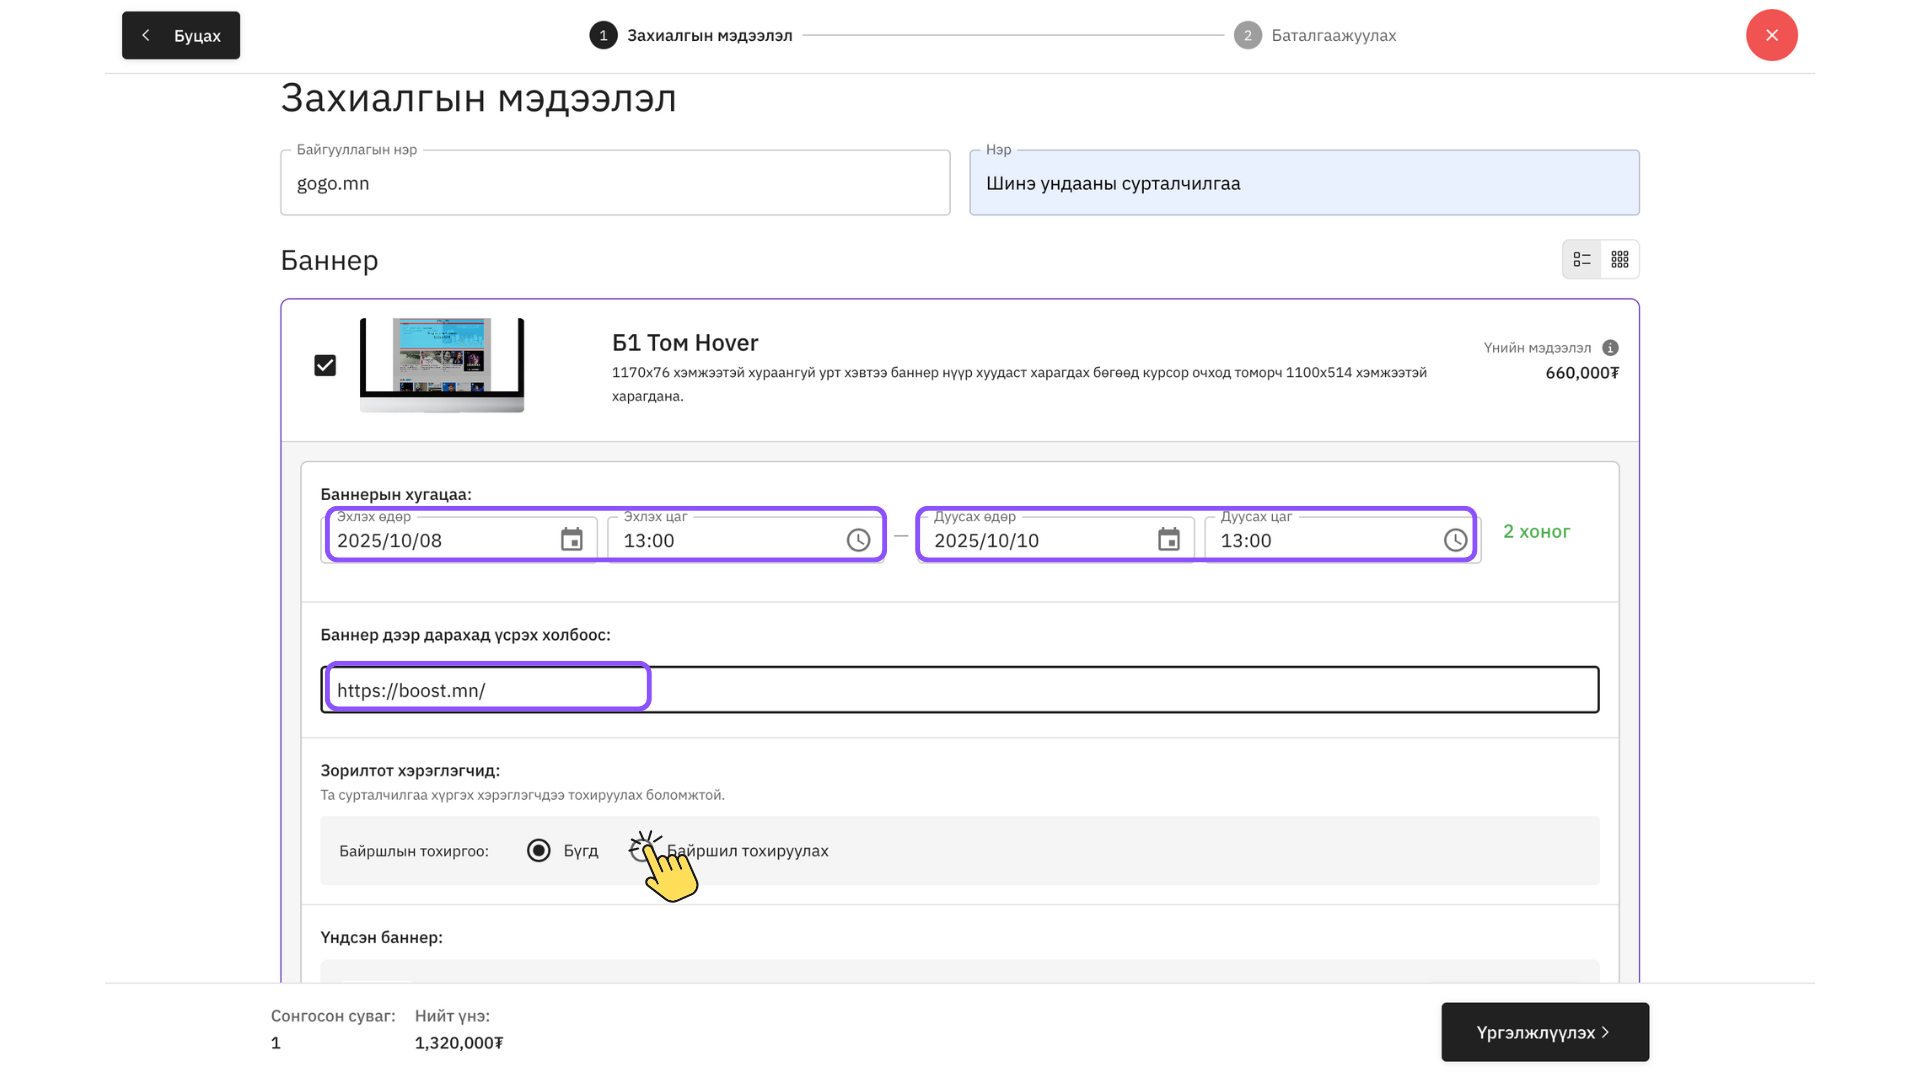Click the Үргэлжлүүлэх continue button

1544,1032
